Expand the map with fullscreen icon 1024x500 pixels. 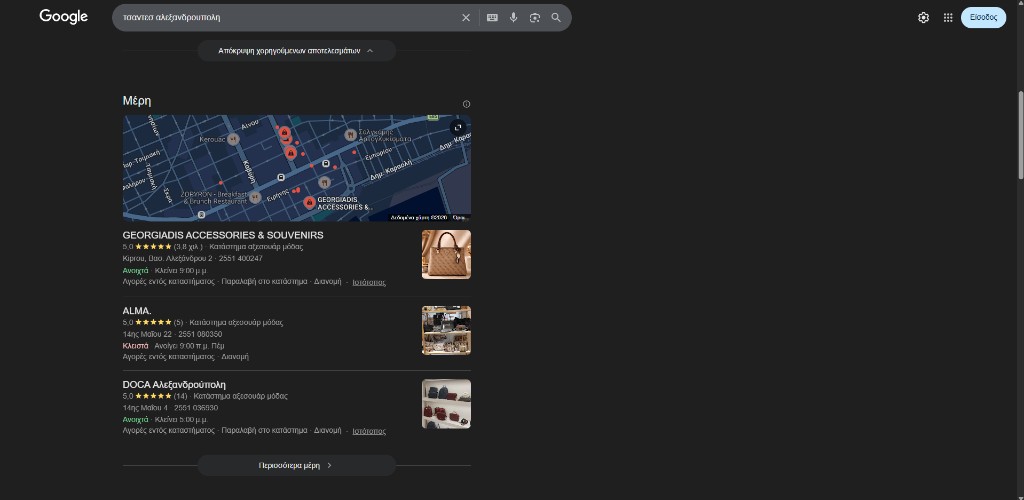(x=458, y=127)
